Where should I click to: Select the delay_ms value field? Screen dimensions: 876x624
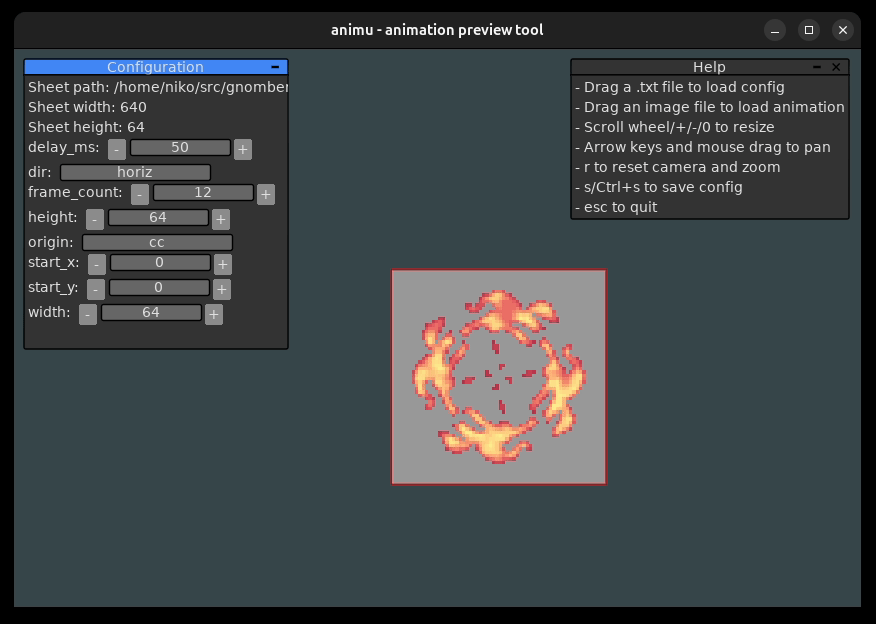(x=180, y=147)
